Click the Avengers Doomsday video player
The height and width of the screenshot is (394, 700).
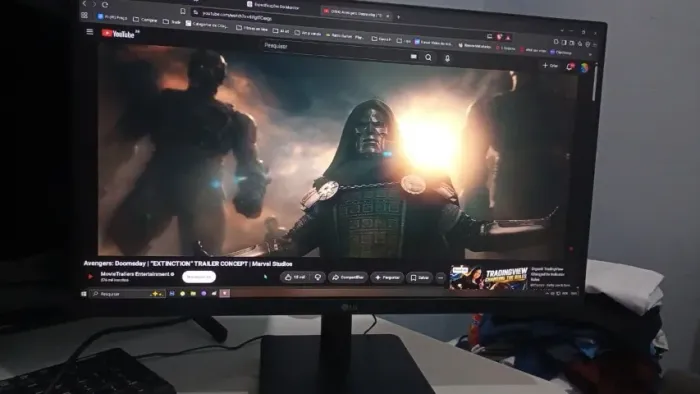click(x=335, y=152)
